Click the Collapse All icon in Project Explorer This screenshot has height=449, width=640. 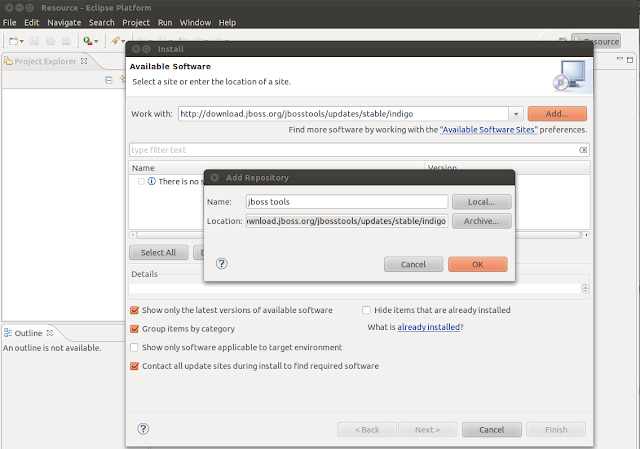pos(109,80)
